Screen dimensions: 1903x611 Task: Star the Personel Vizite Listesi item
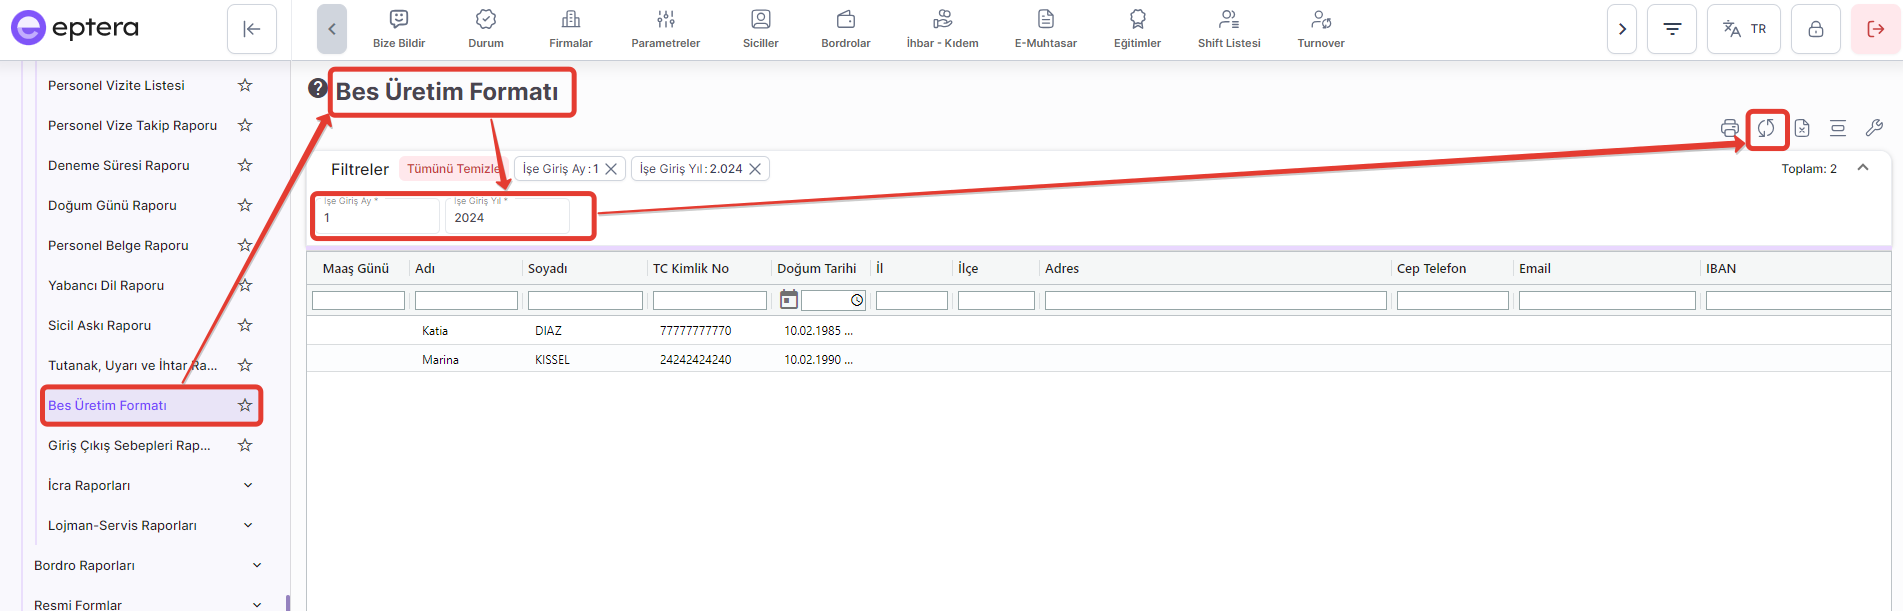coord(245,85)
